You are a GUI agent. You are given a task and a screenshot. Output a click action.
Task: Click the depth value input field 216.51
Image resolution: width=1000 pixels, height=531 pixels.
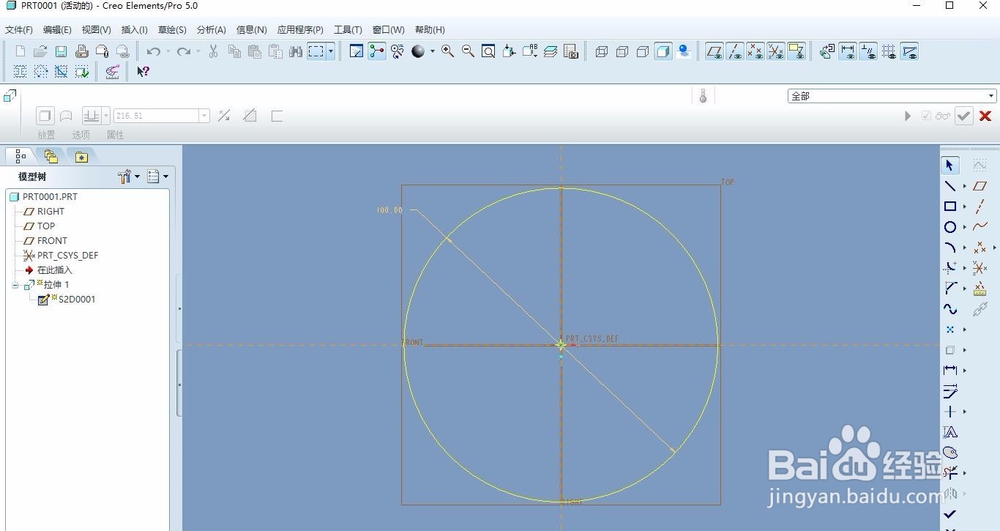point(157,116)
